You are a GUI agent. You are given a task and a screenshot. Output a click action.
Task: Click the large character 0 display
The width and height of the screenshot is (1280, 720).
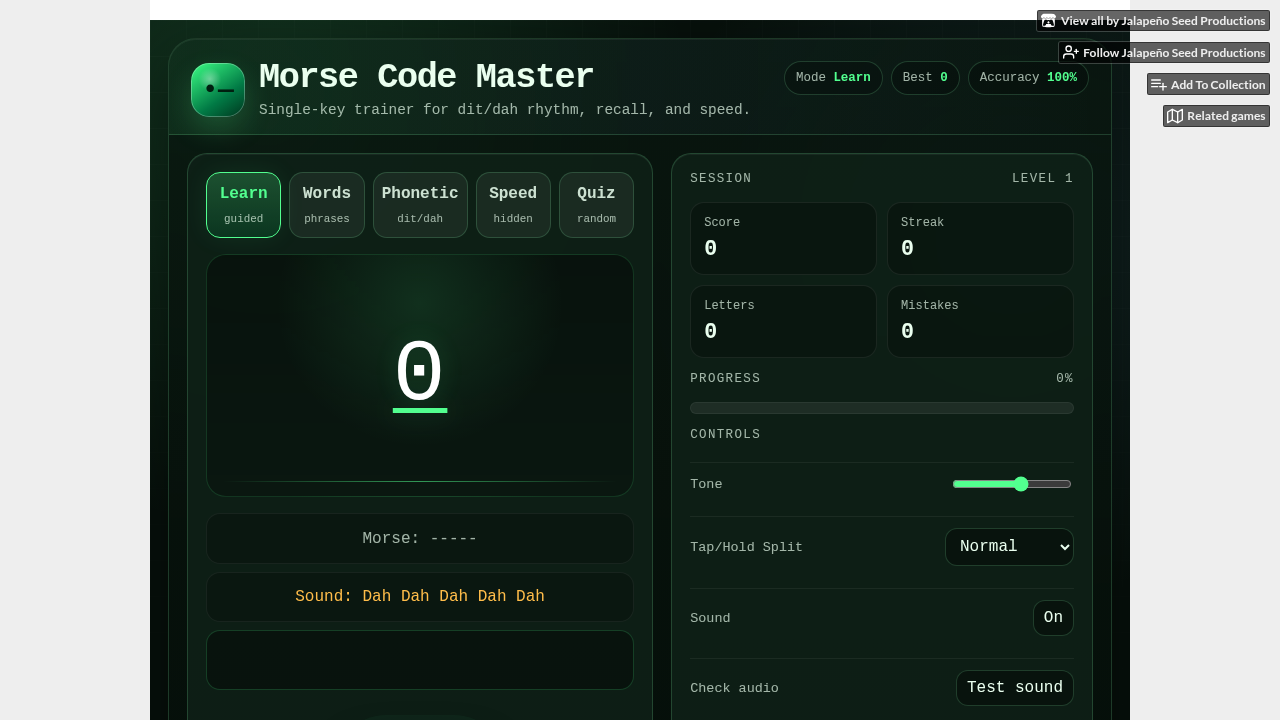420,374
